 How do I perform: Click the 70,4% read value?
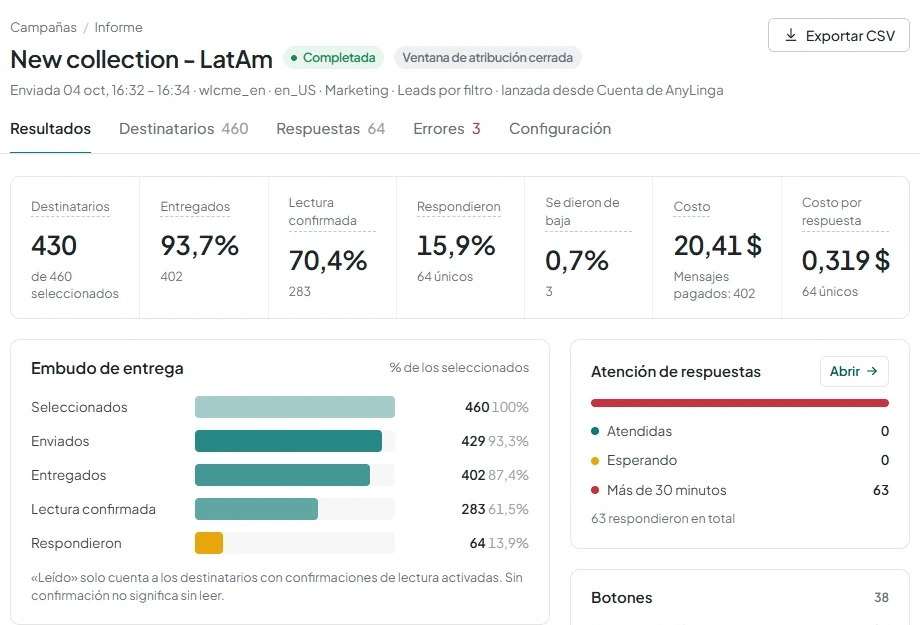coord(327,261)
